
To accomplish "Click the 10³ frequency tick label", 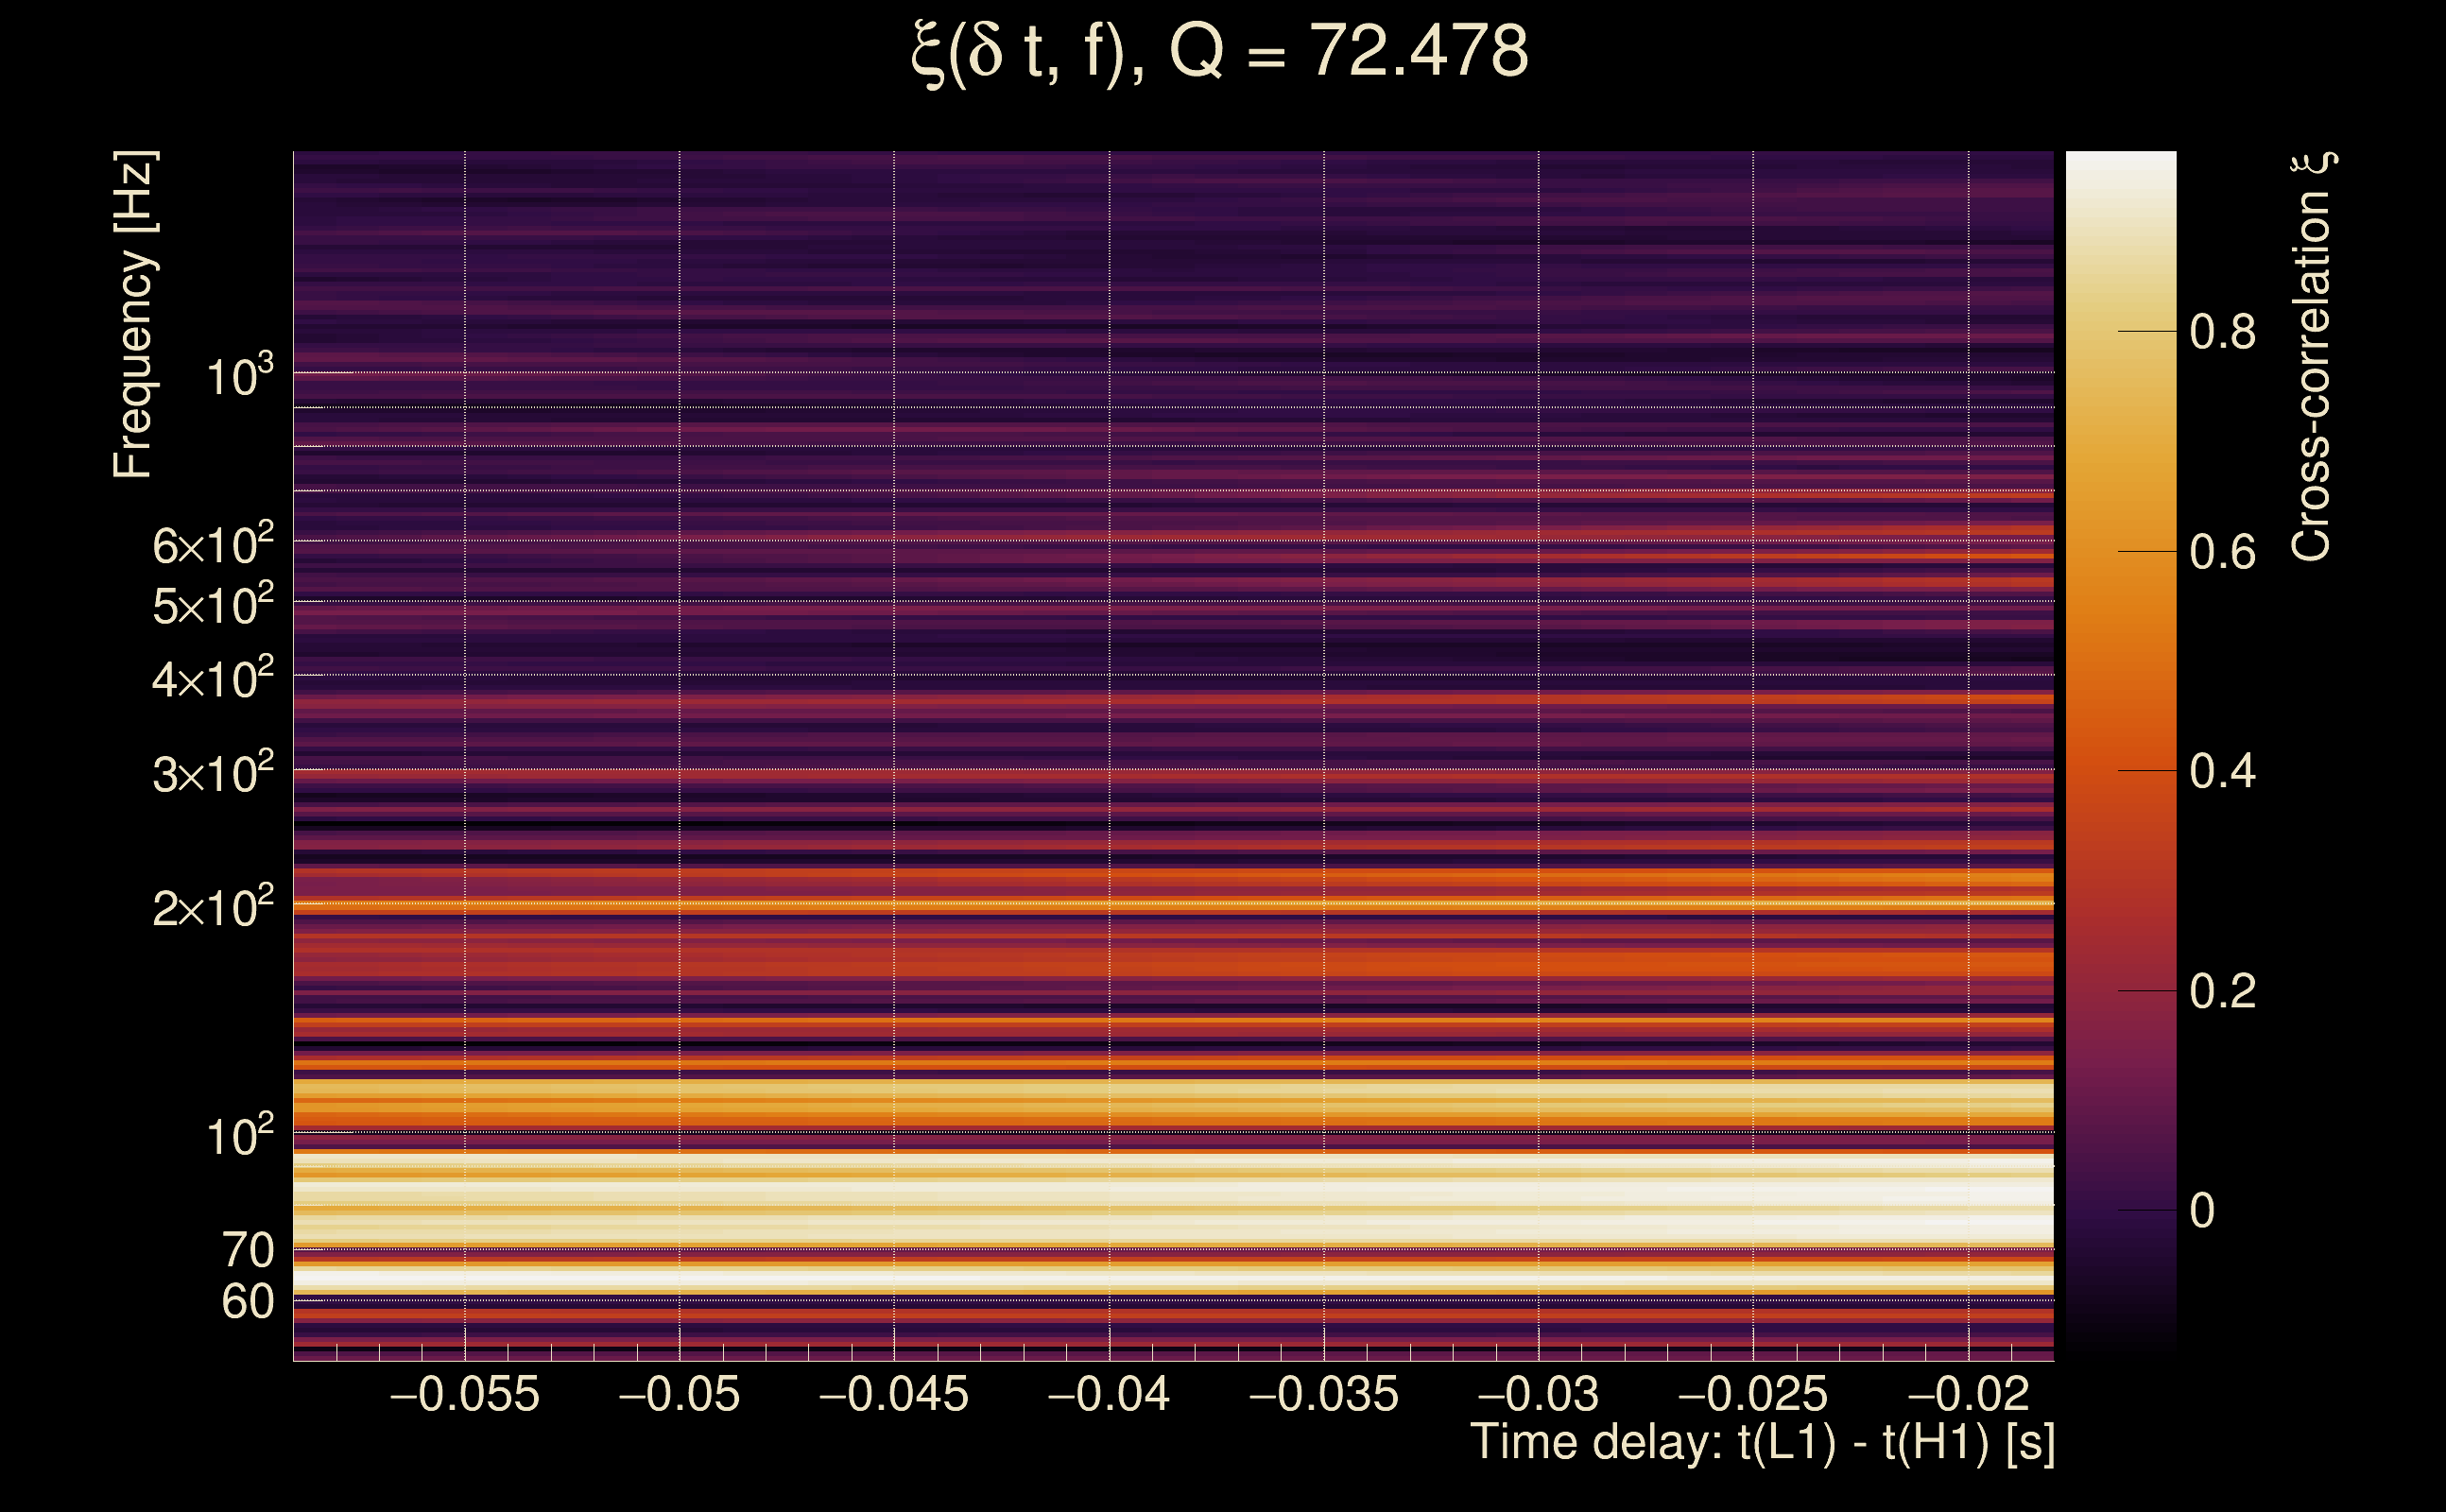I will [239, 377].
